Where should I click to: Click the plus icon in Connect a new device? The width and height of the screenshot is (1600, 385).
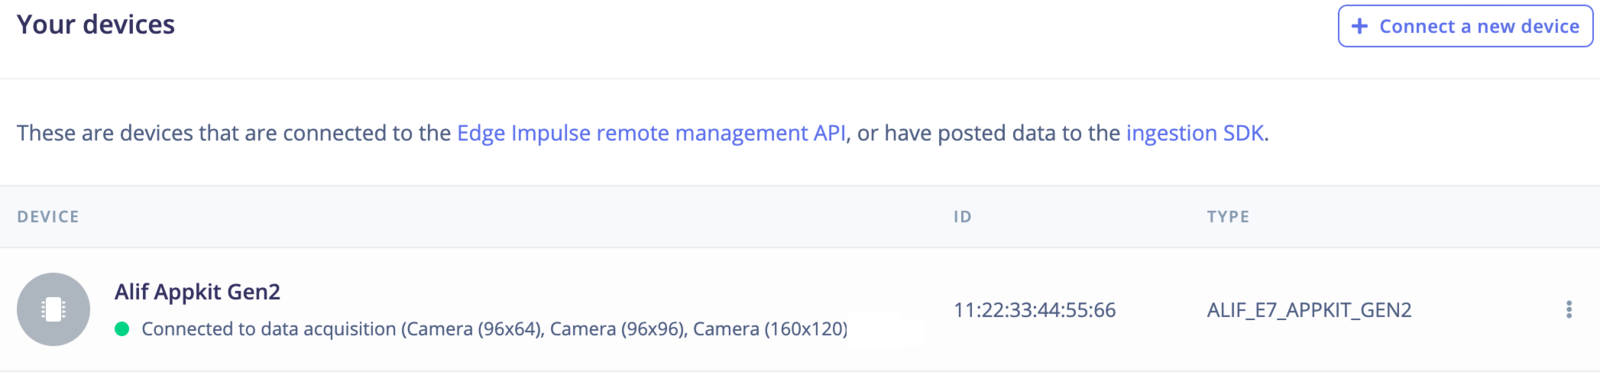pos(1359,26)
